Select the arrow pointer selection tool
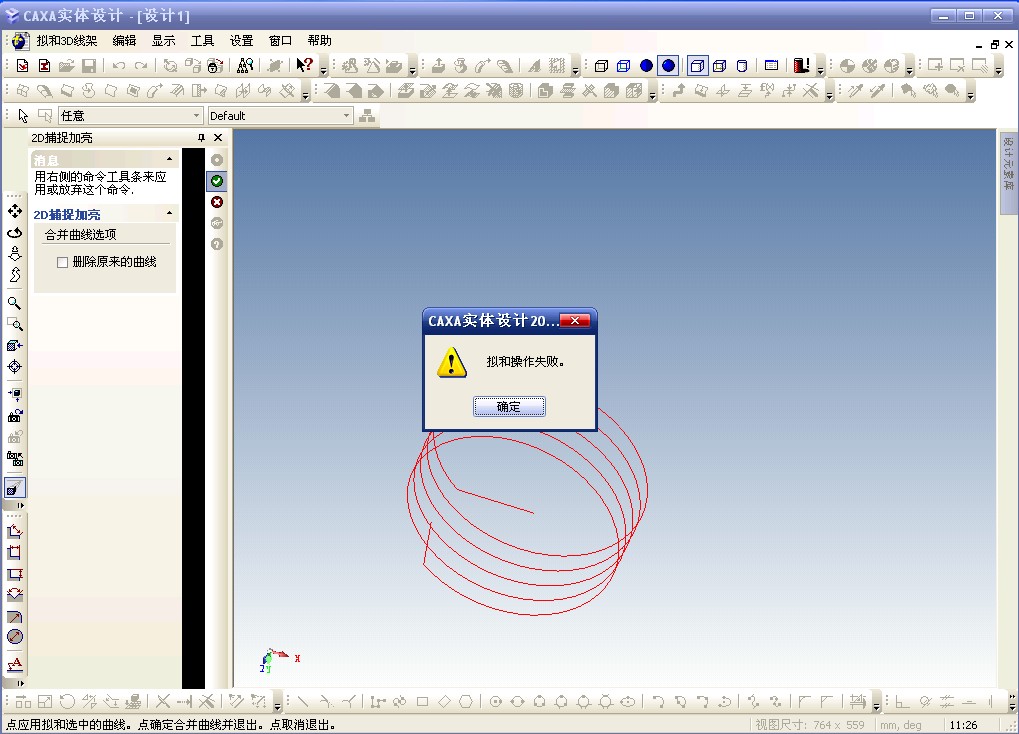 pyautogui.click(x=23, y=116)
